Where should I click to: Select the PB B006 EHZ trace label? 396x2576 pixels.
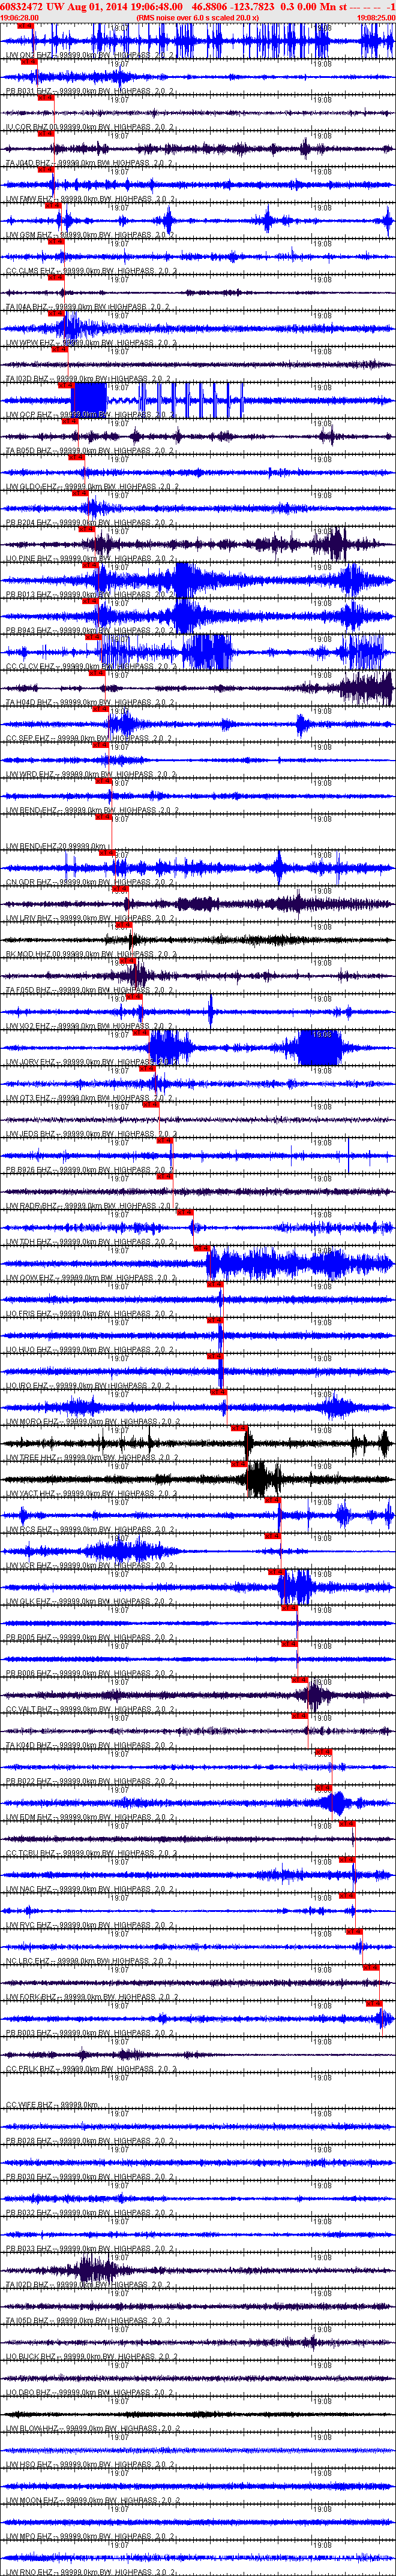(x=91, y=1675)
